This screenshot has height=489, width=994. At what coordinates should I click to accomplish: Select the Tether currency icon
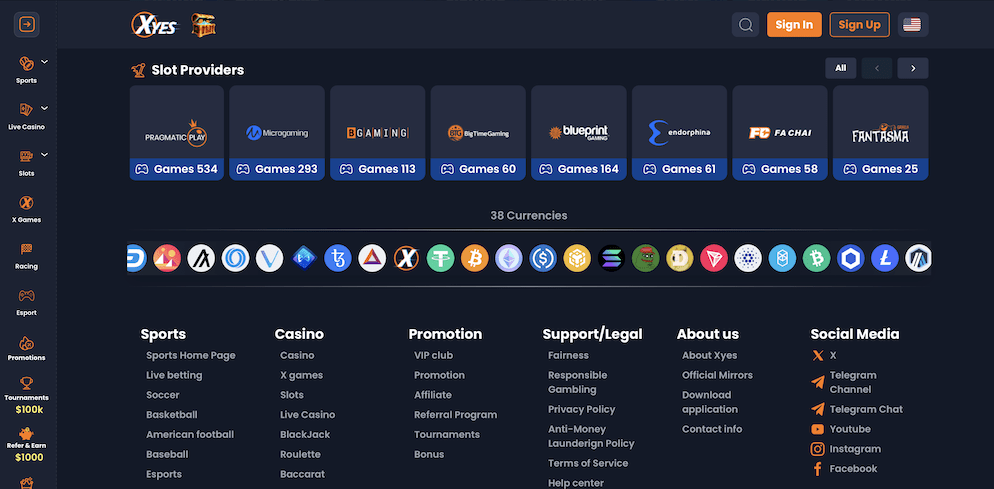click(441, 258)
